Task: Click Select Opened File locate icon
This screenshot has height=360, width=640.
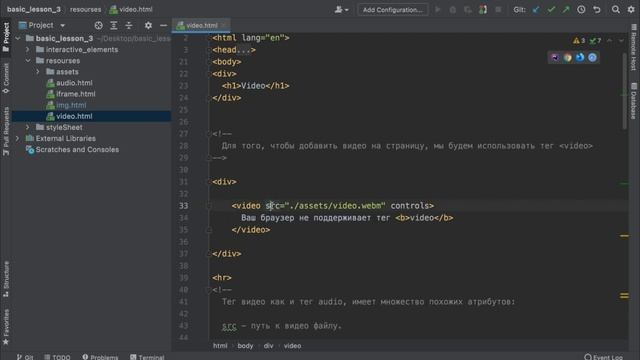Action: click(98, 25)
